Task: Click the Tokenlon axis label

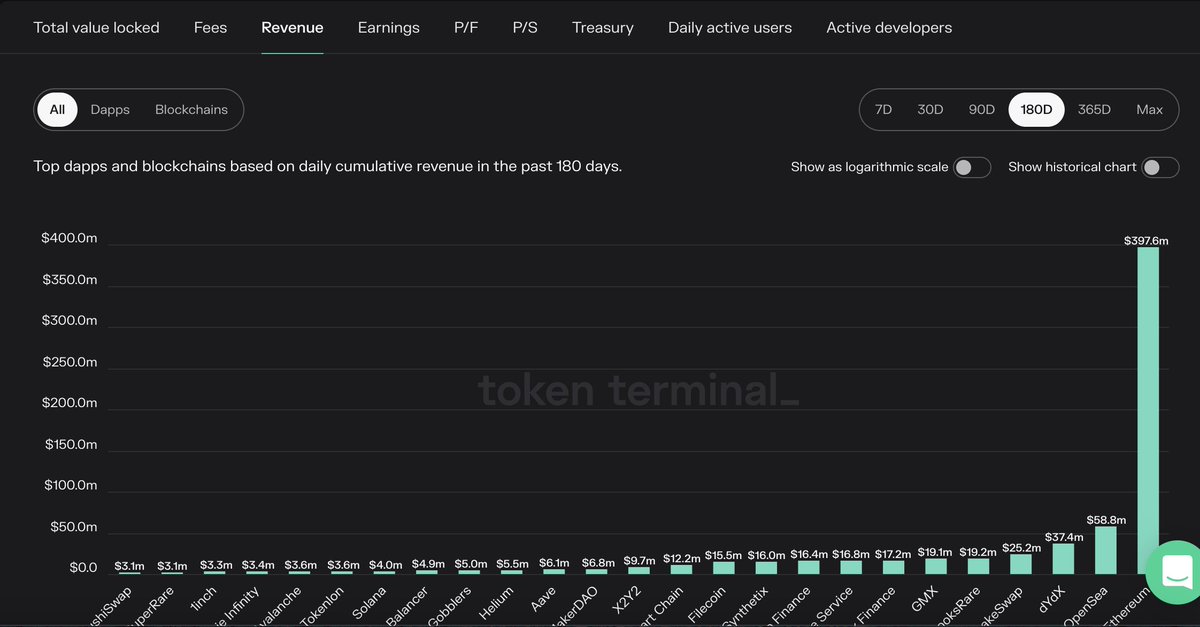Action: point(323,606)
